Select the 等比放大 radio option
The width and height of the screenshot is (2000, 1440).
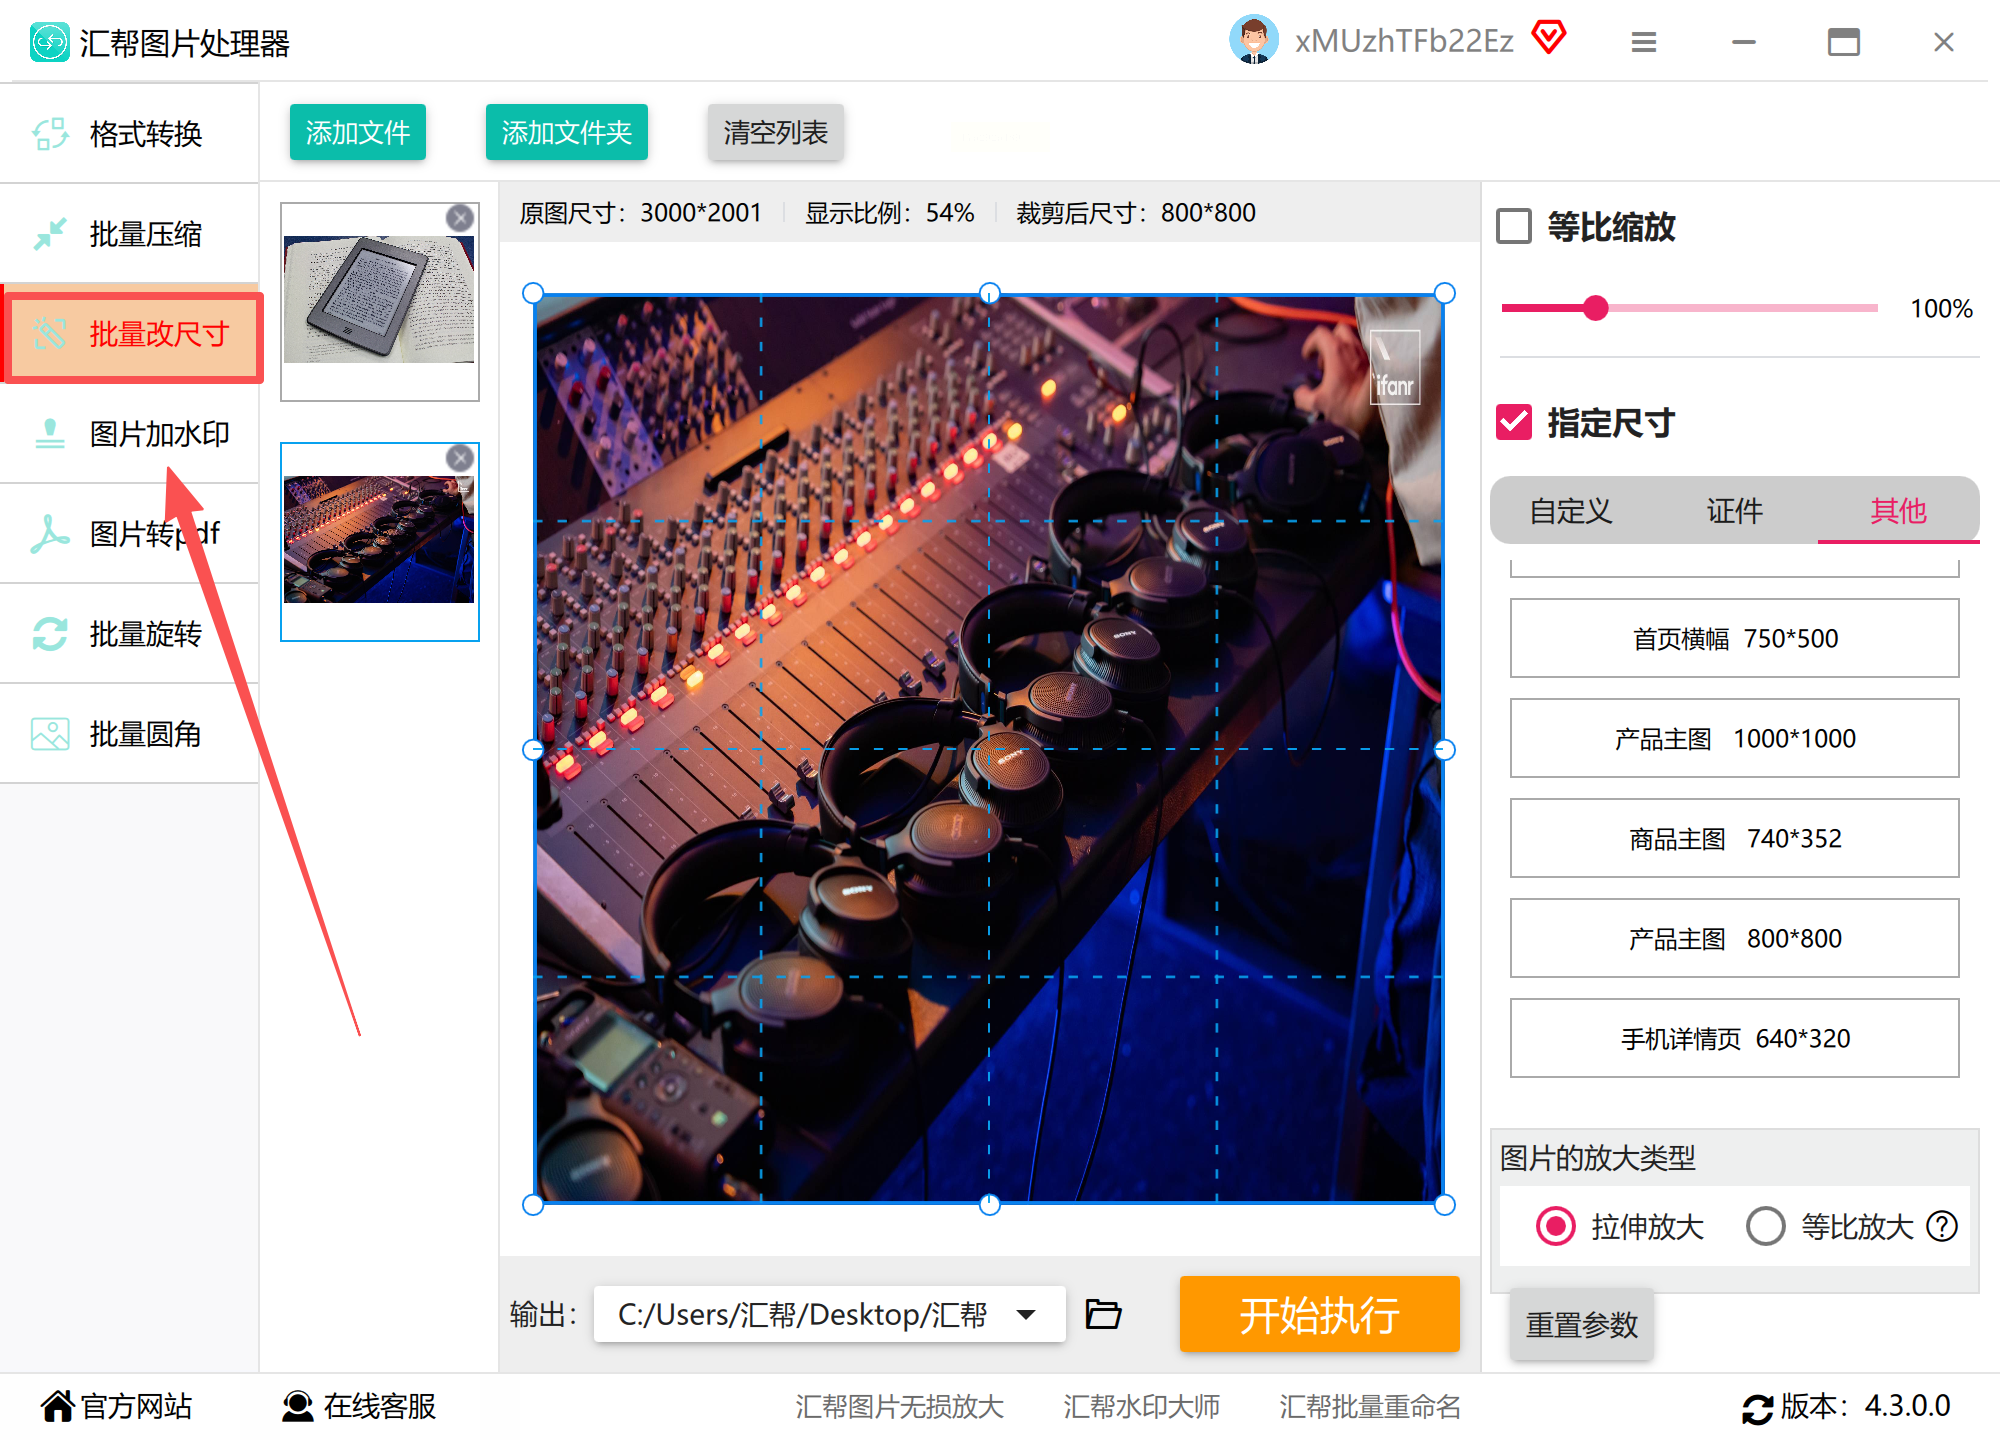click(1766, 1226)
